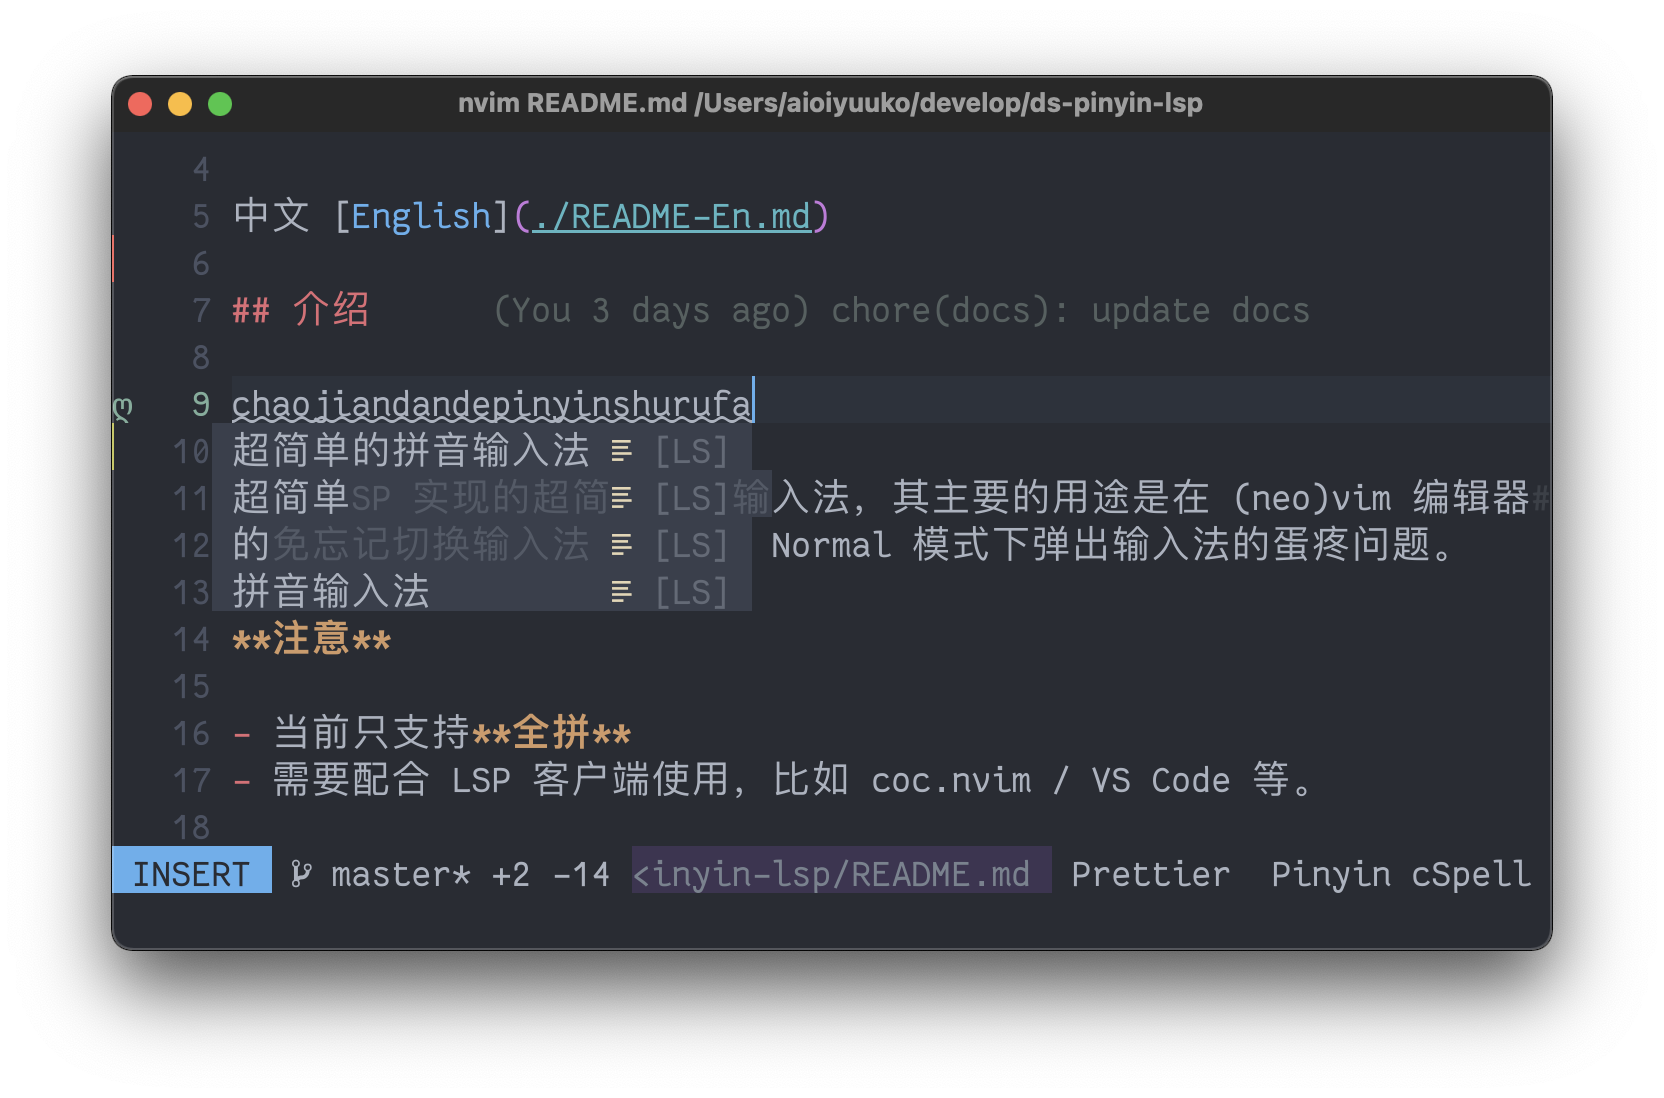Click the INSERT mode indicator
This screenshot has width=1664, height=1098.
tap(191, 873)
